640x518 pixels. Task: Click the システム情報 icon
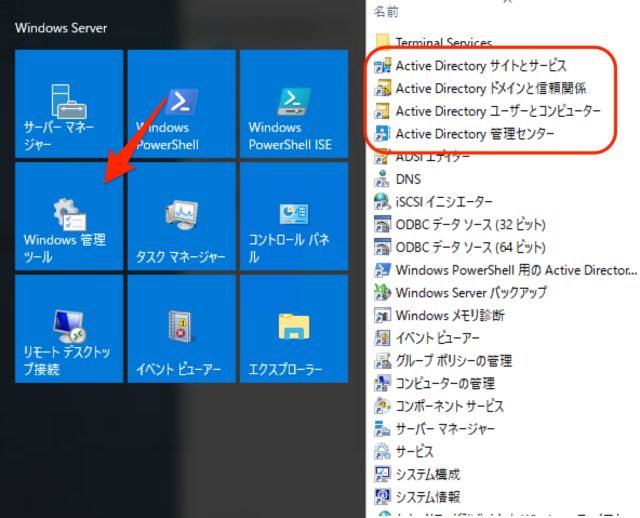tap(382, 497)
